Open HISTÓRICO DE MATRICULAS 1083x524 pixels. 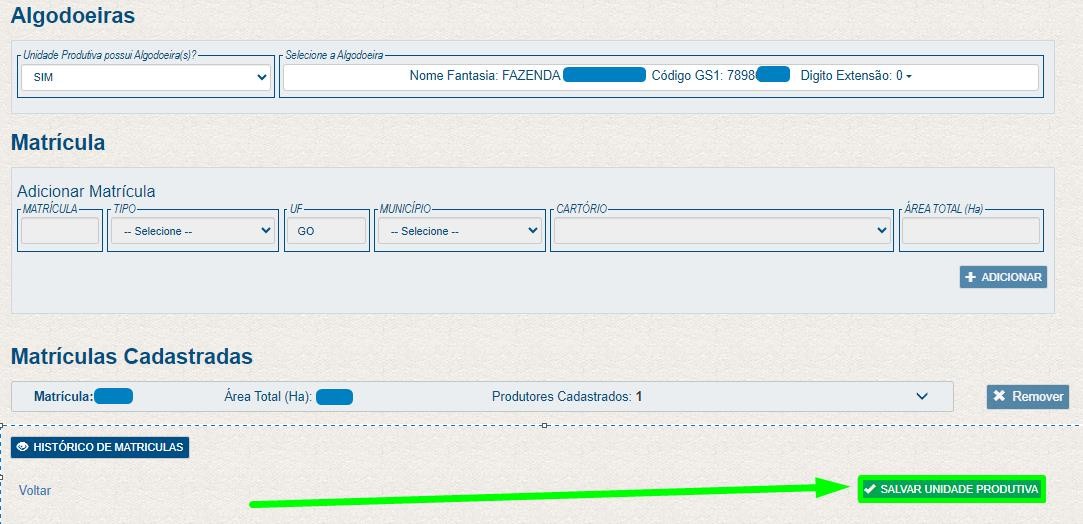[x=100, y=447]
